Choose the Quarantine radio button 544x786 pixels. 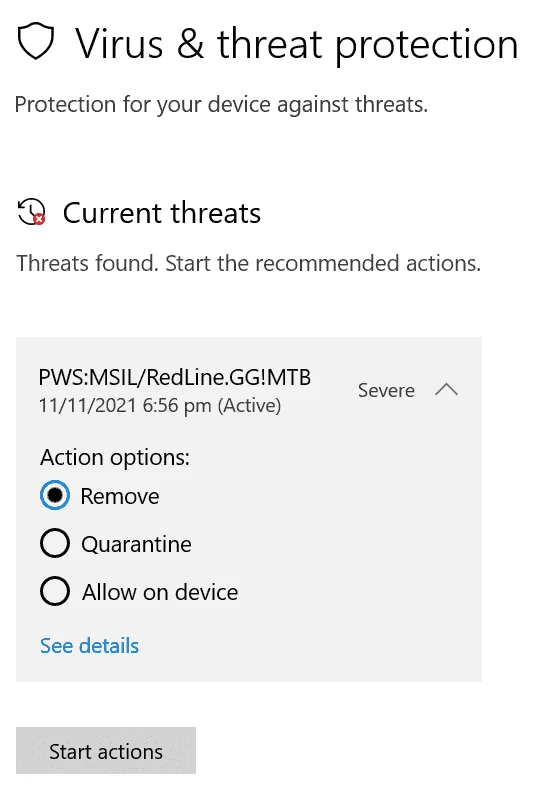pos(55,543)
